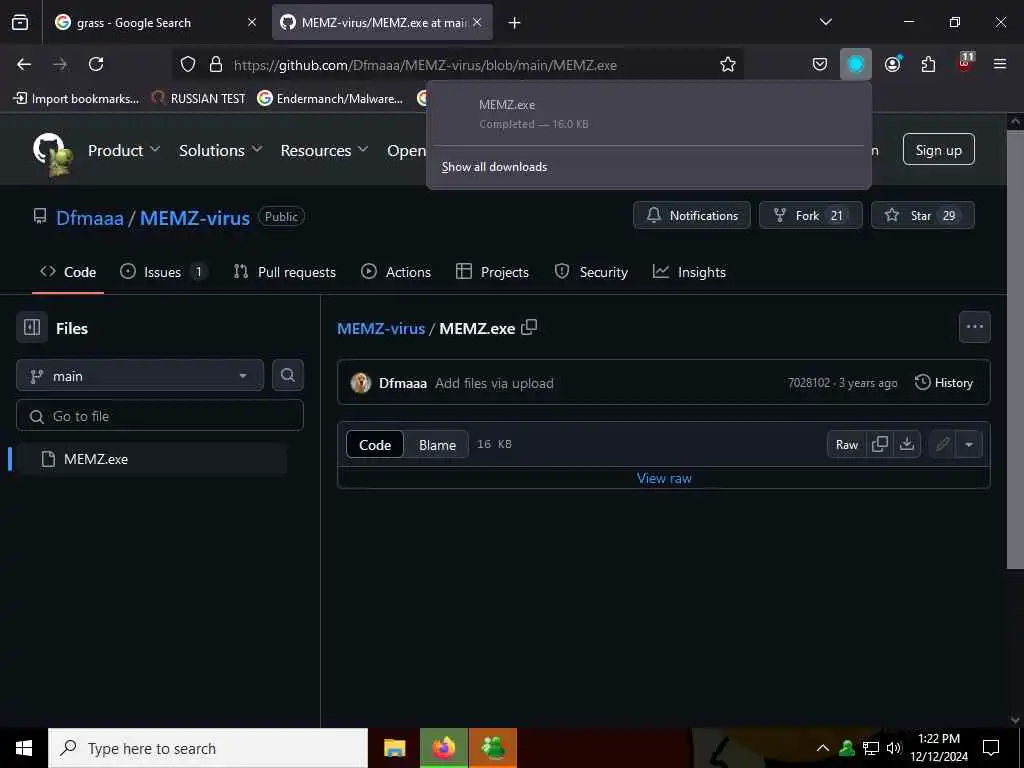1024x768 pixels.
Task: Expand the list all tabs arrow
Action: pyautogui.click(x=825, y=22)
